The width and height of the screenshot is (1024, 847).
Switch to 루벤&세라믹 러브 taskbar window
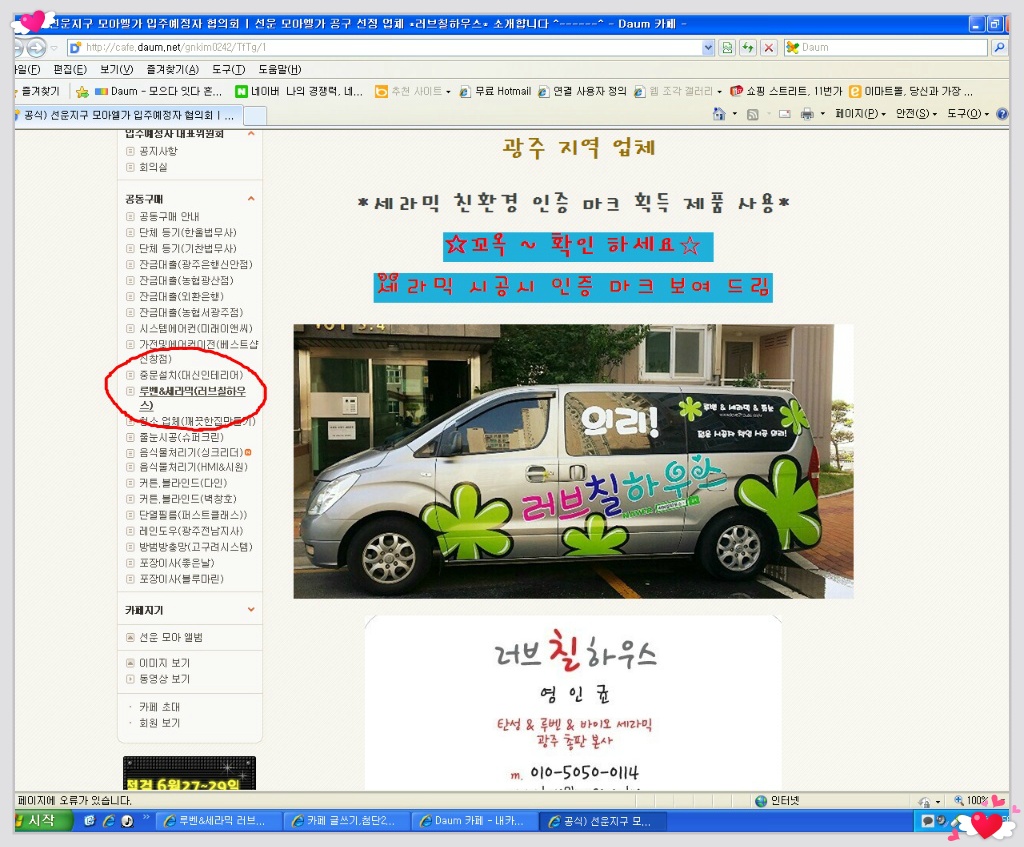pos(219,821)
